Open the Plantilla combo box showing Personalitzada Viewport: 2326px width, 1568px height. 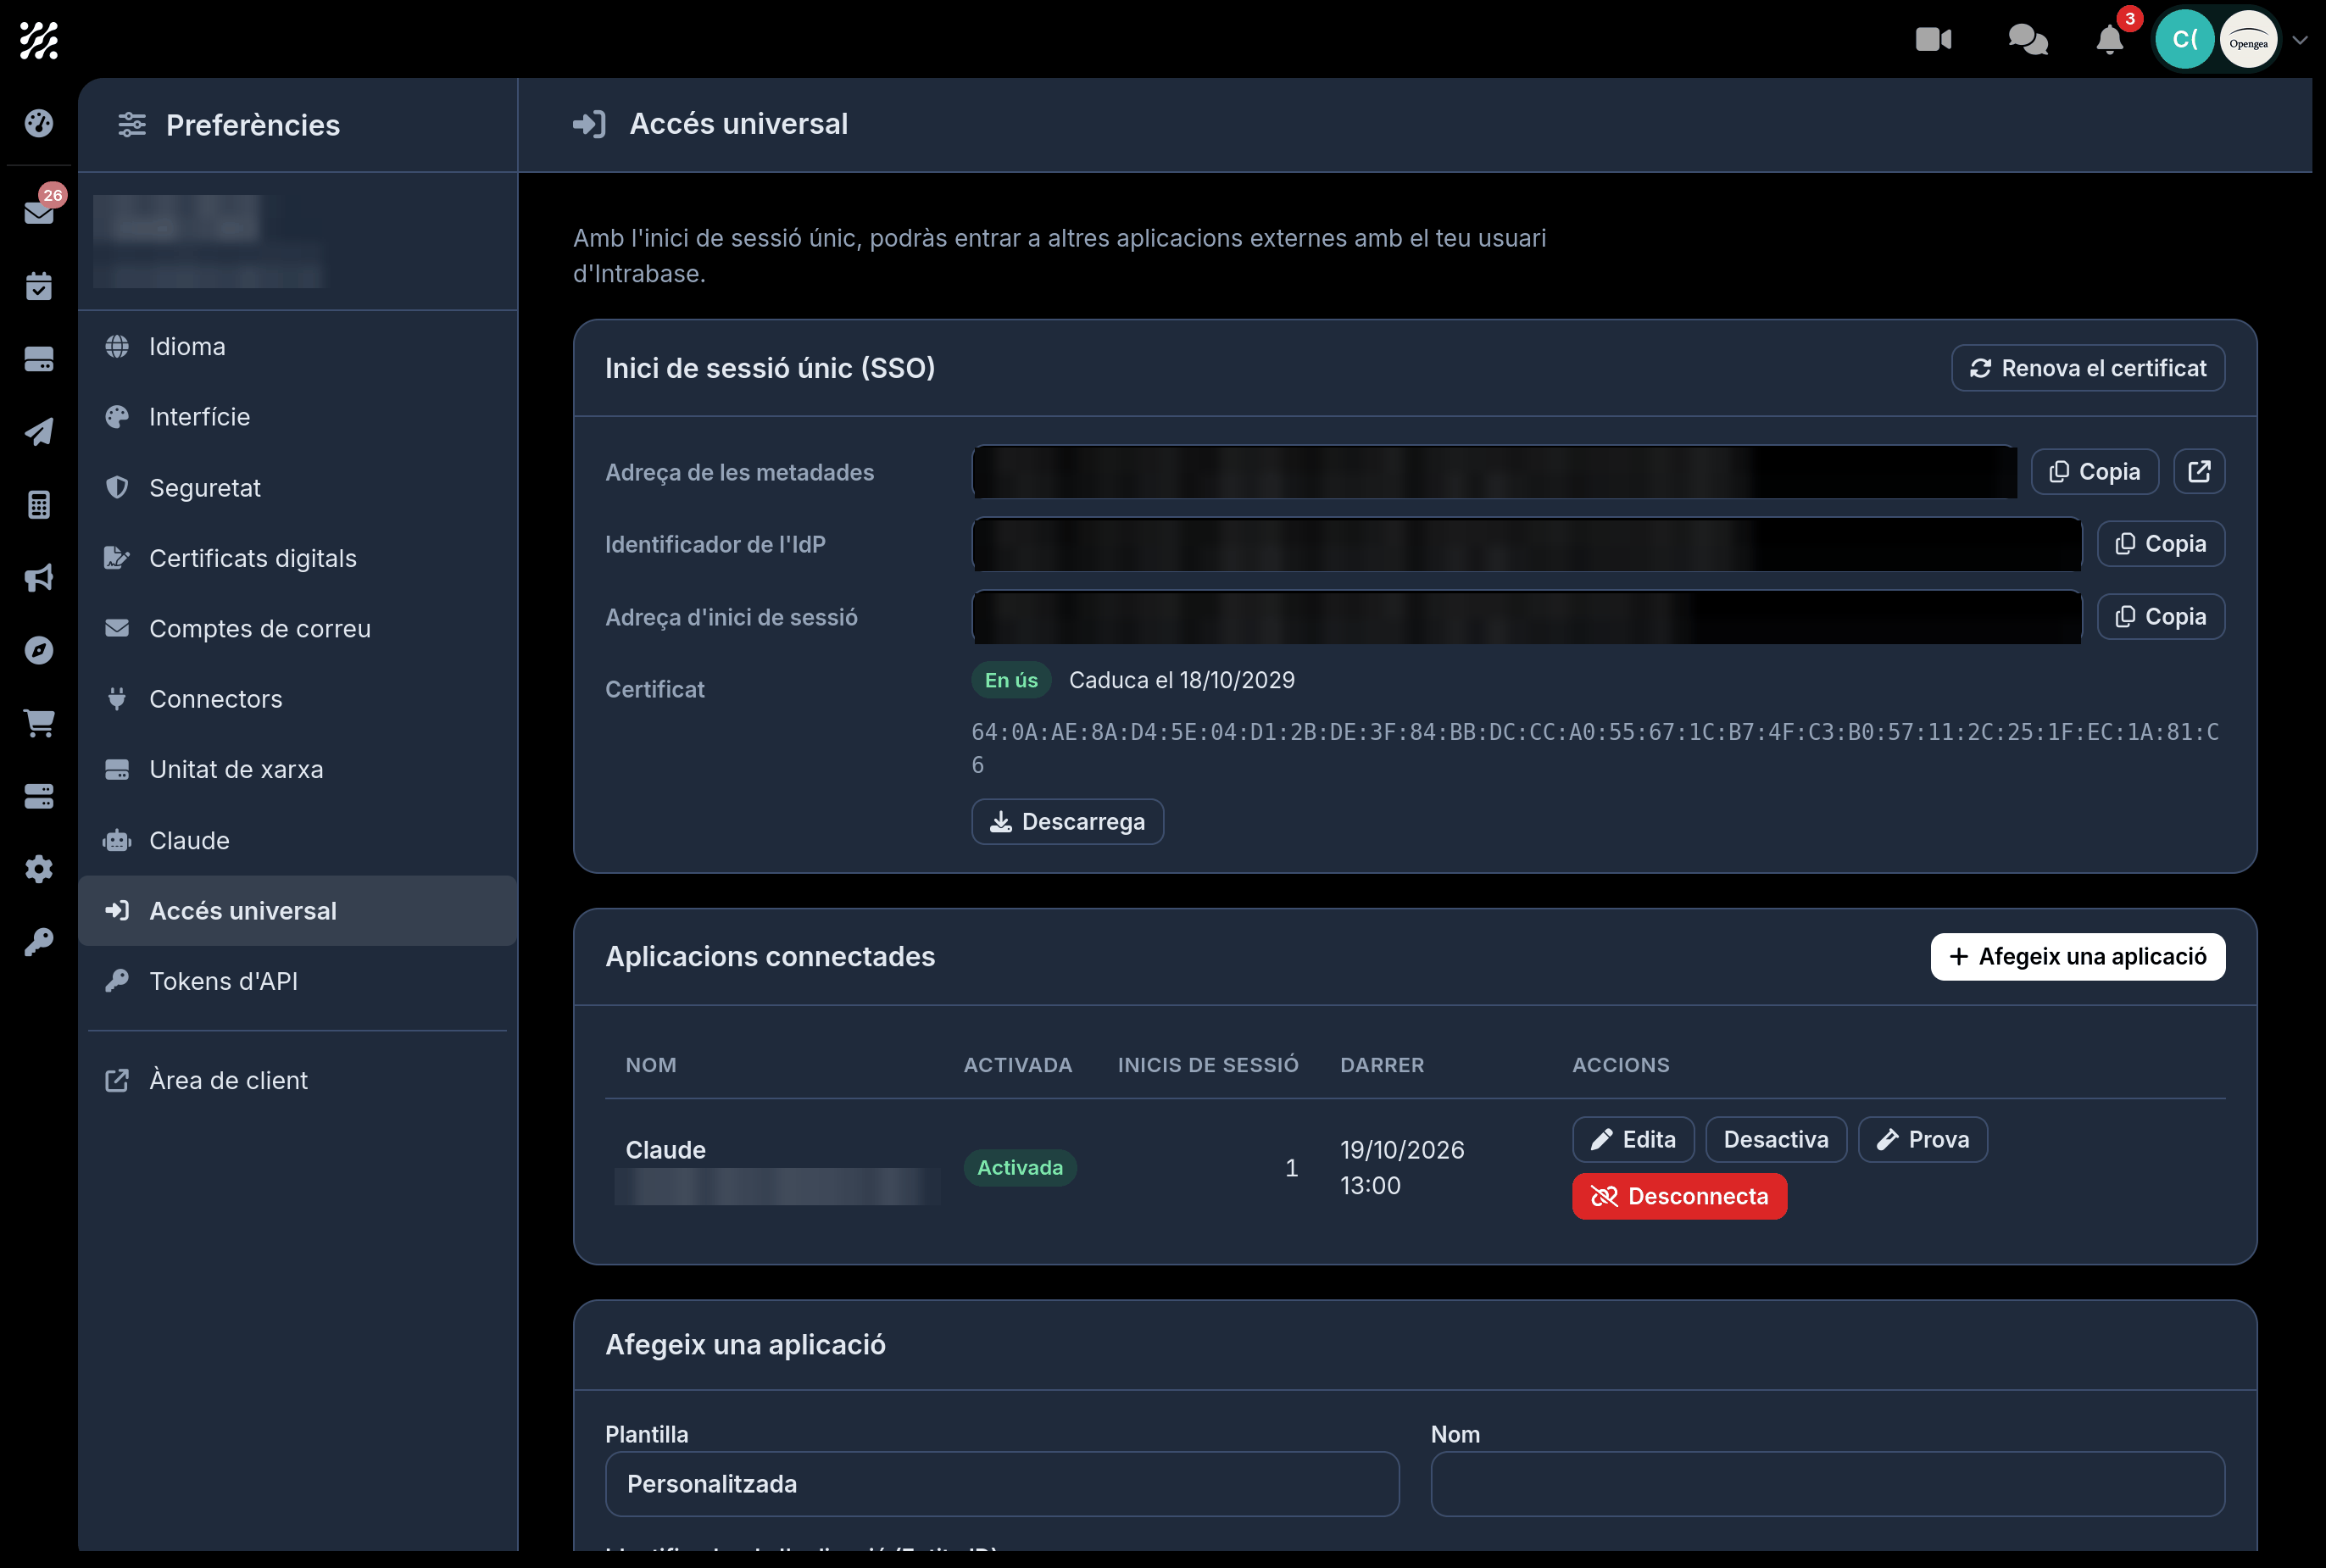[1002, 1483]
